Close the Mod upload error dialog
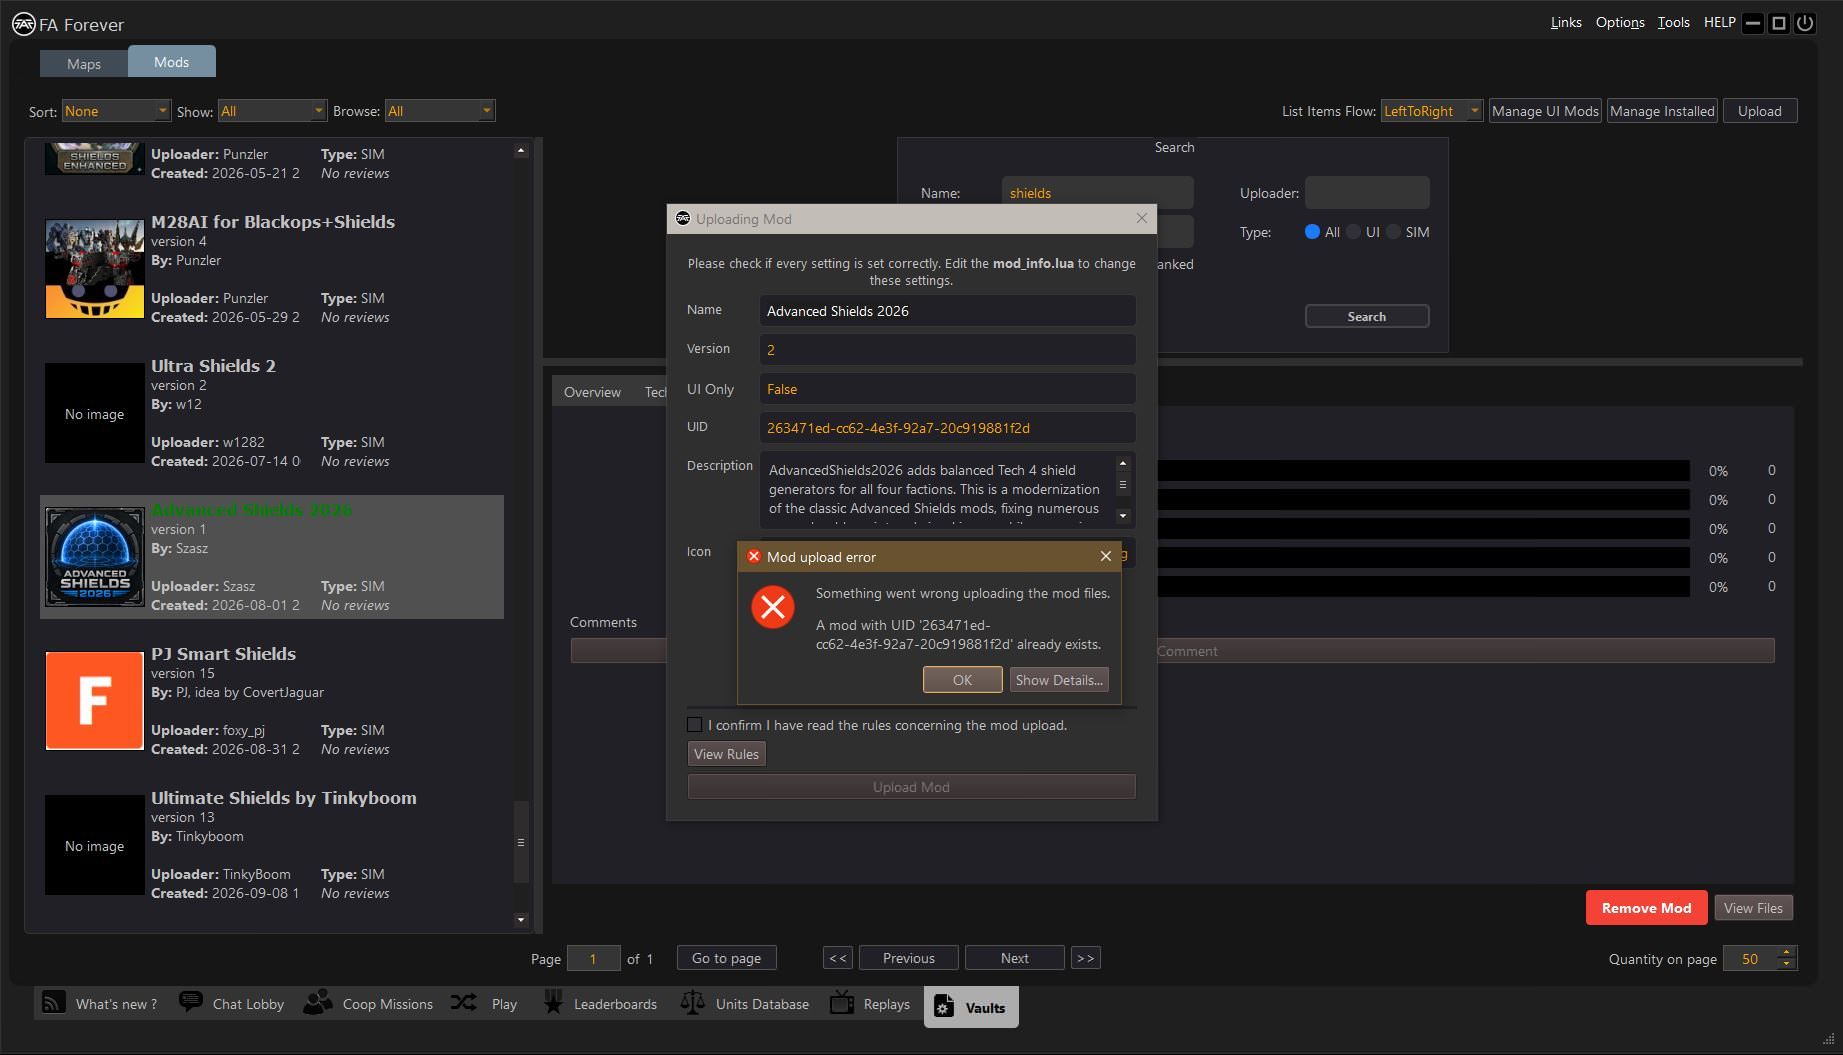Image resolution: width=1843 pixels, height=1055 pixels. [1105, 556]
